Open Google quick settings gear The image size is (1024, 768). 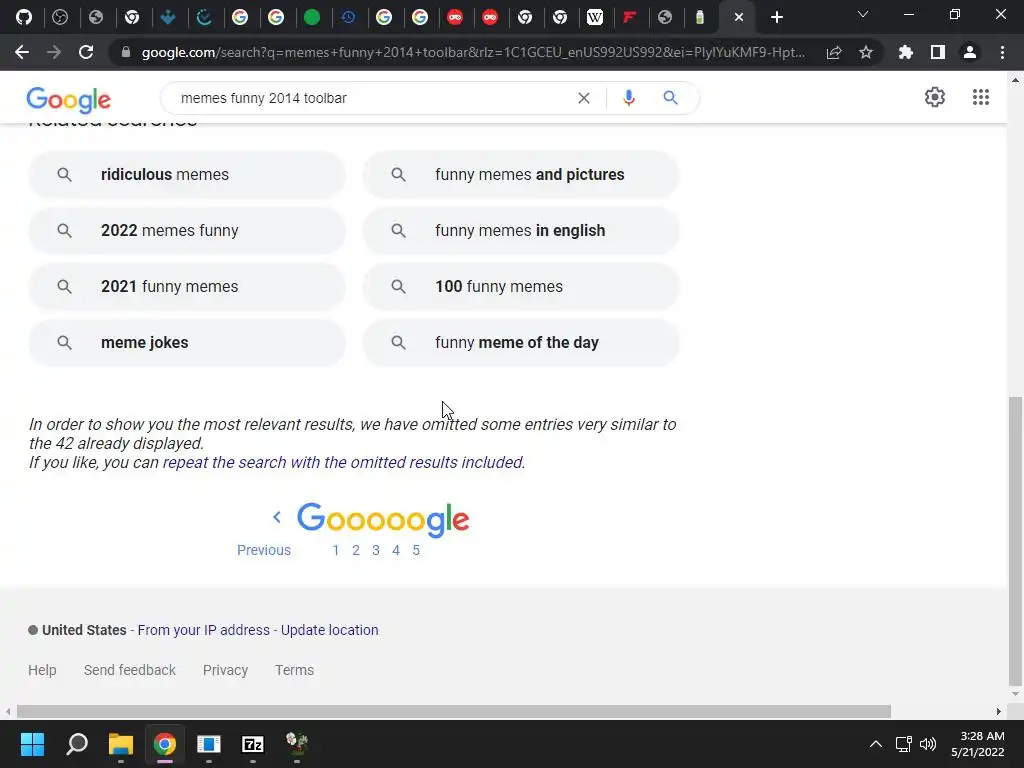tap(935, 97)
